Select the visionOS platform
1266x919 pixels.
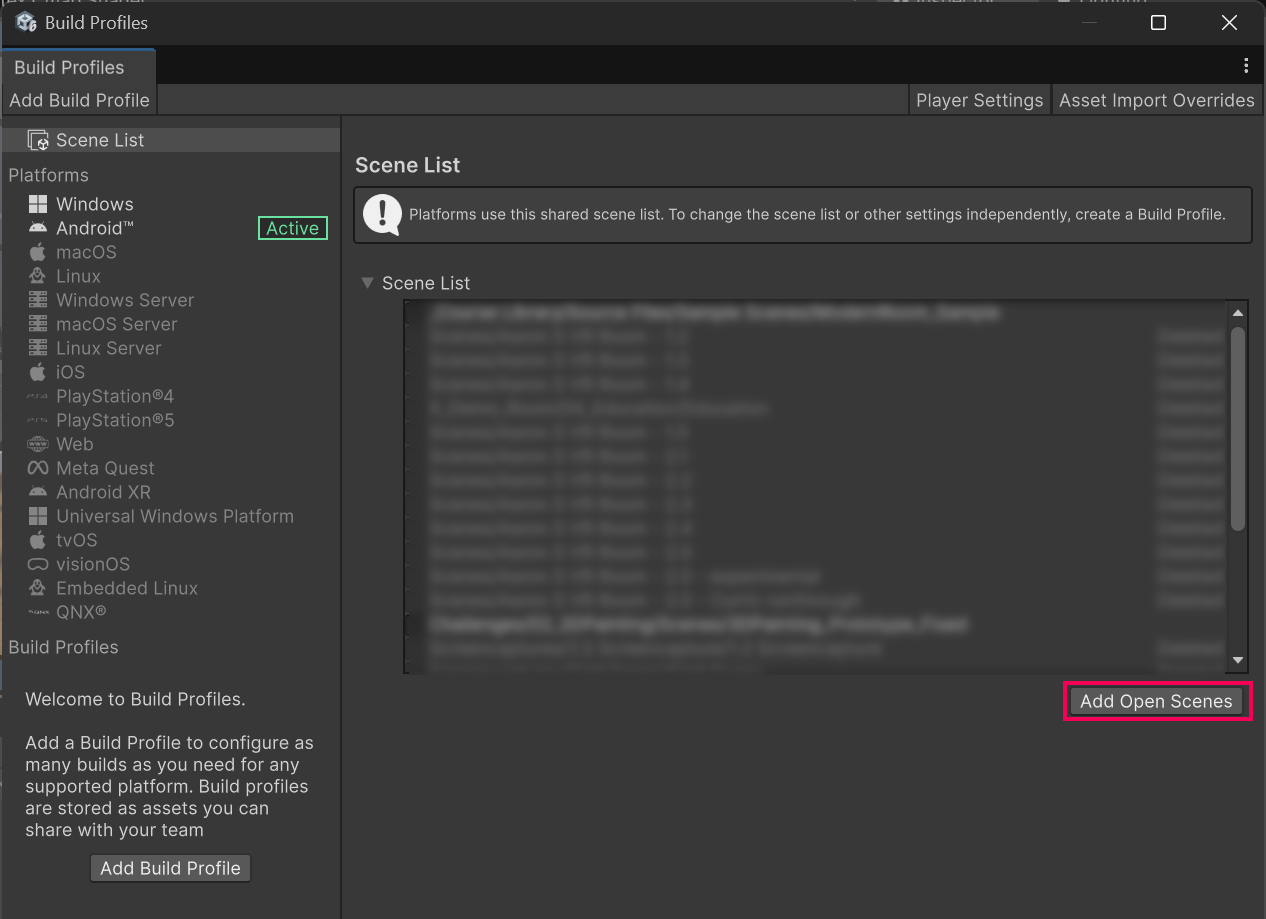pyautogui.click(x=93, y=564)
